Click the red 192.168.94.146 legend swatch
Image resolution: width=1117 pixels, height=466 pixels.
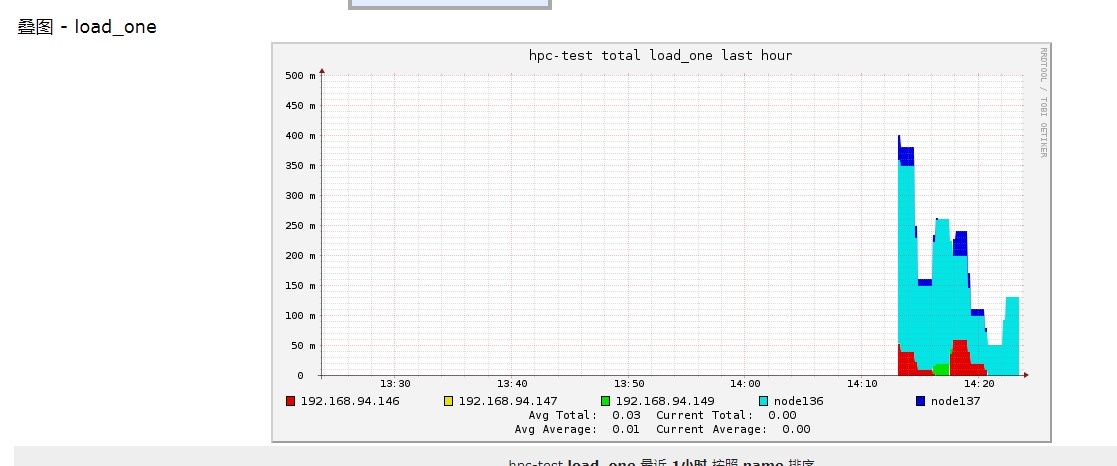click(290, 401)
